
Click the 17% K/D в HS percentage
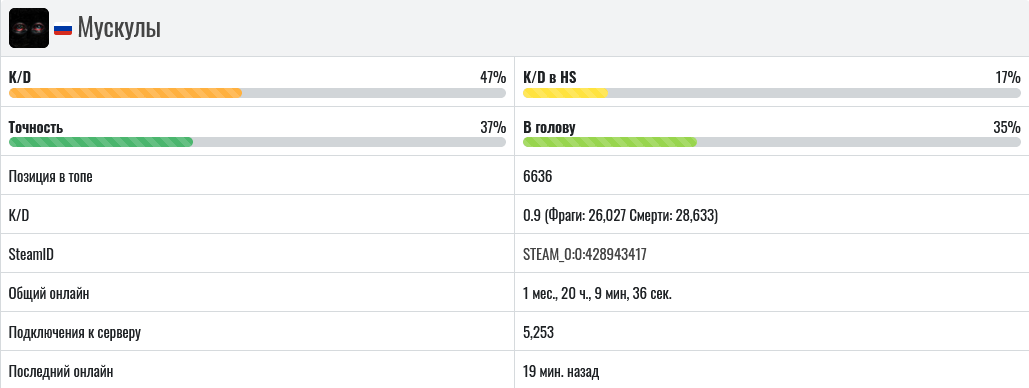1008,77
